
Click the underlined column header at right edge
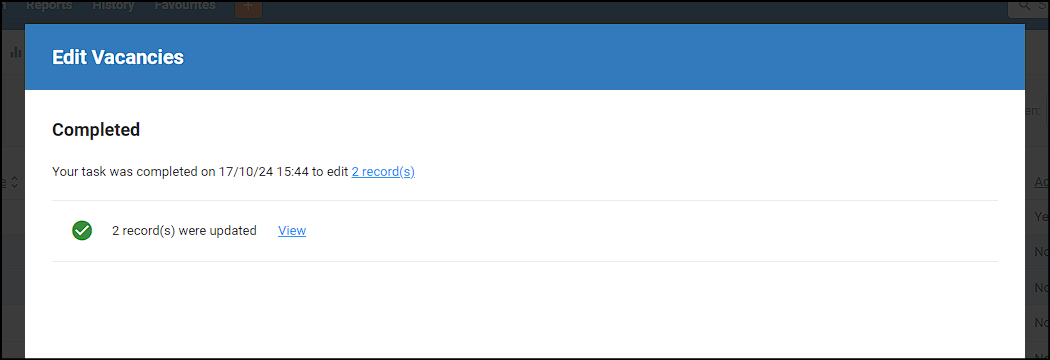pos(1042,182)
